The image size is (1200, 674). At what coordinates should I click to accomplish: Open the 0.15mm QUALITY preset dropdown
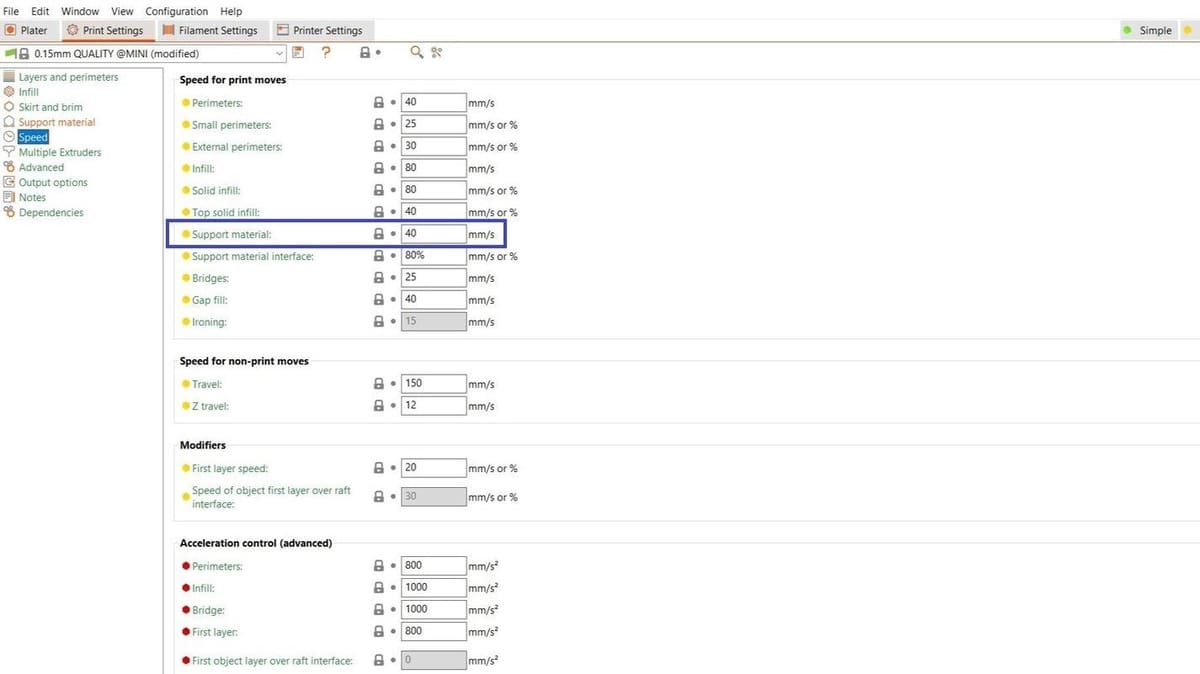pyautogui.click(x=280, y=54)
